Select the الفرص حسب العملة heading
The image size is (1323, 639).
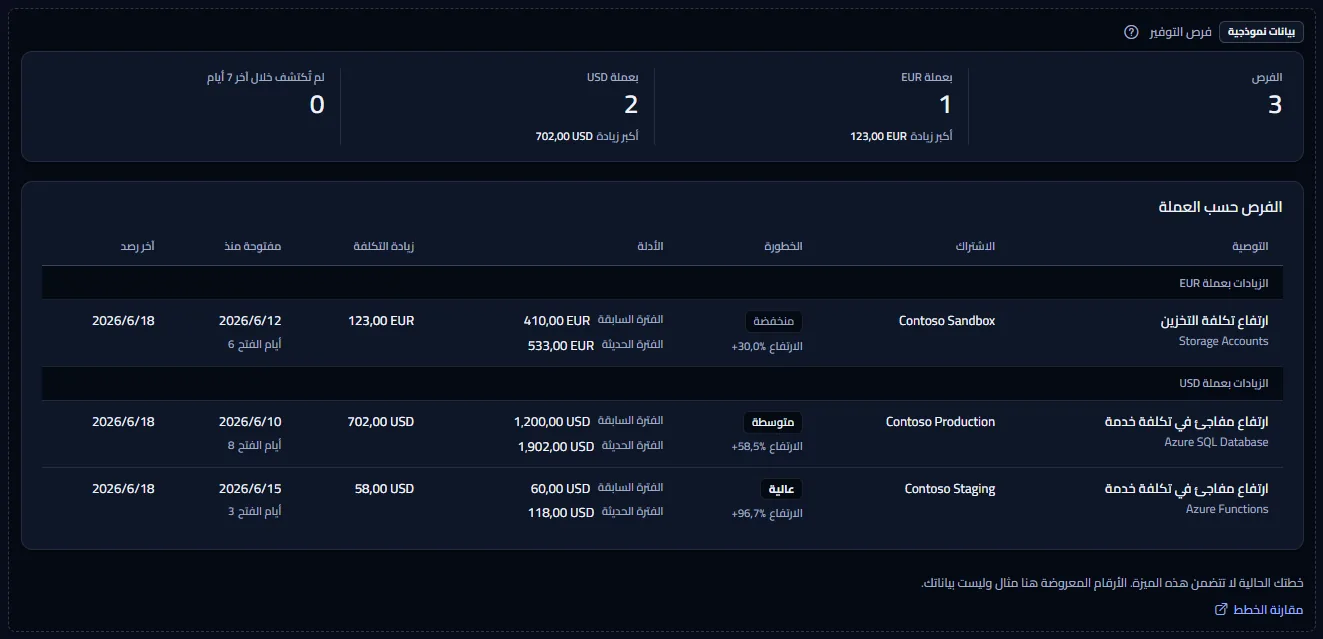pyautogui.click(x=1219, y=207)
